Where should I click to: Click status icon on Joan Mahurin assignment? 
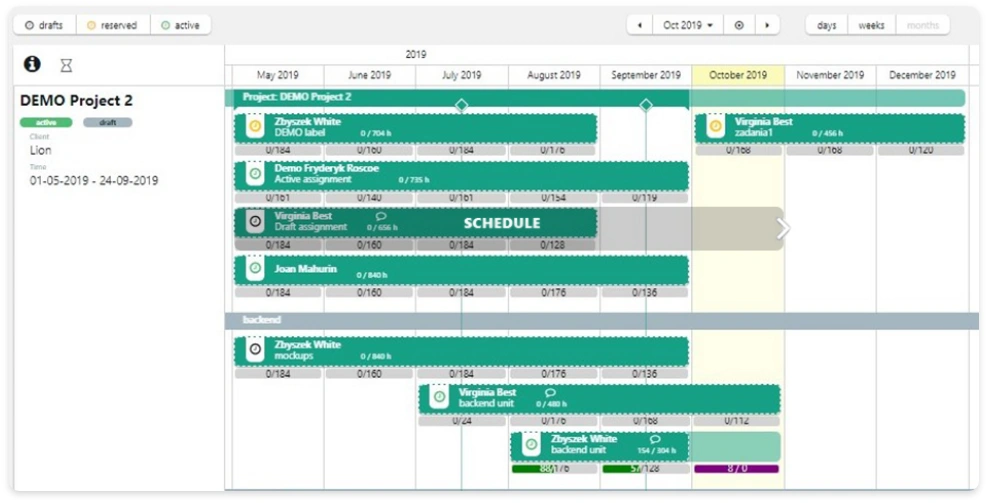255,269
